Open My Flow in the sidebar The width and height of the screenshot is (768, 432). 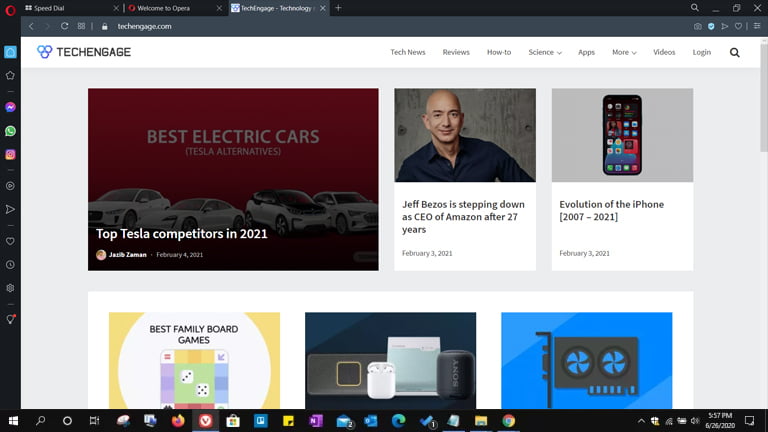(10, 210)
